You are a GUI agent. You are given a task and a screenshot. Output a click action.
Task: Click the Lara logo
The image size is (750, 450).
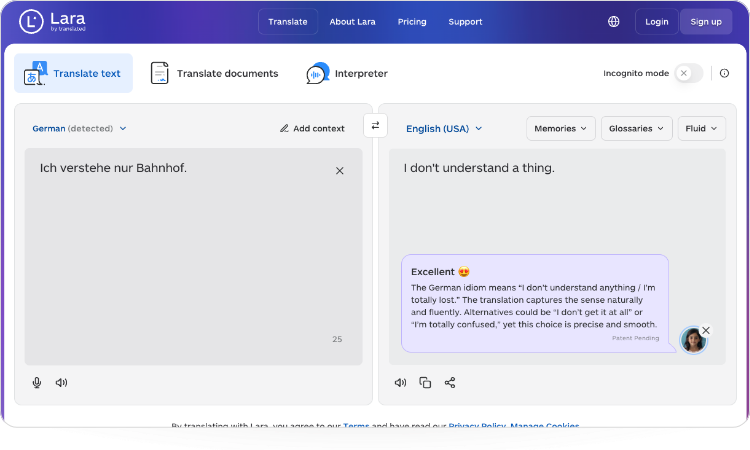pyautogui.click(x=53, y=22)
